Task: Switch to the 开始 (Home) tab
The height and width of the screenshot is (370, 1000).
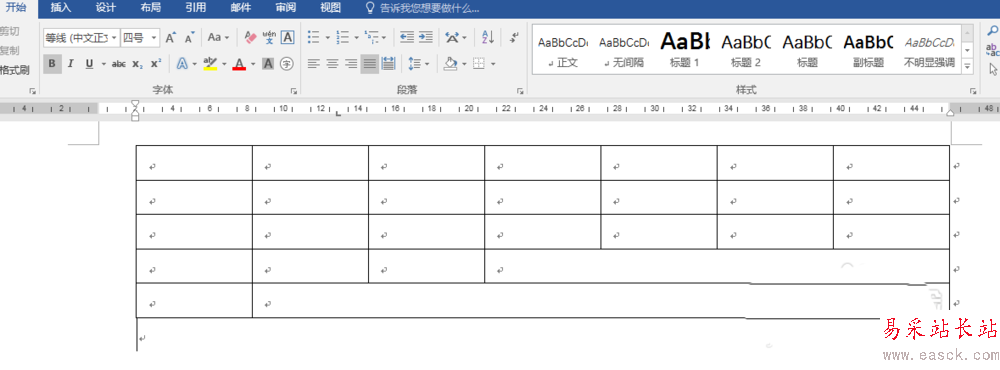Action: [17, 8]
